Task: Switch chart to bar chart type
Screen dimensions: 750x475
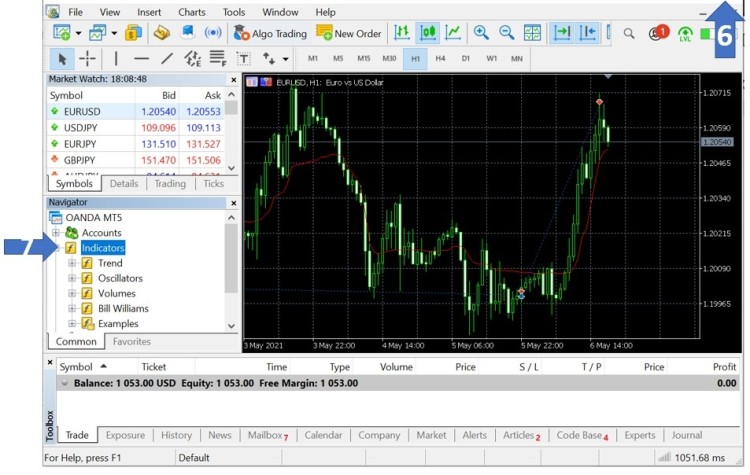Action: point(402,33)
